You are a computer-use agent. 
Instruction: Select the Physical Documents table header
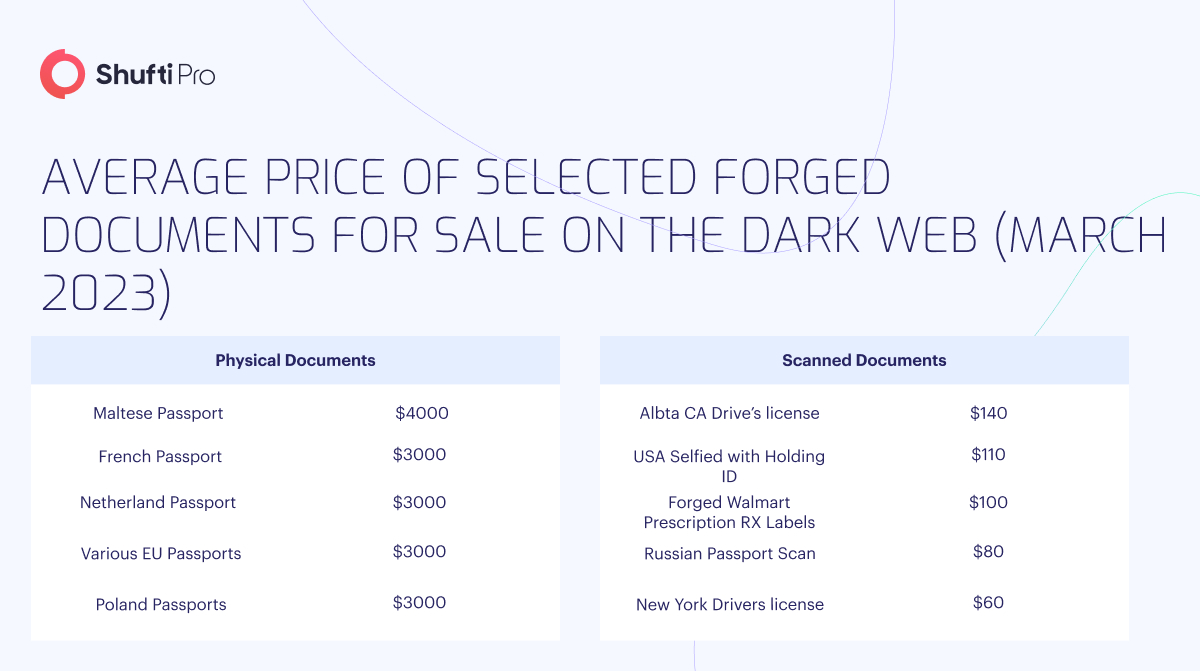coord(295,360)
